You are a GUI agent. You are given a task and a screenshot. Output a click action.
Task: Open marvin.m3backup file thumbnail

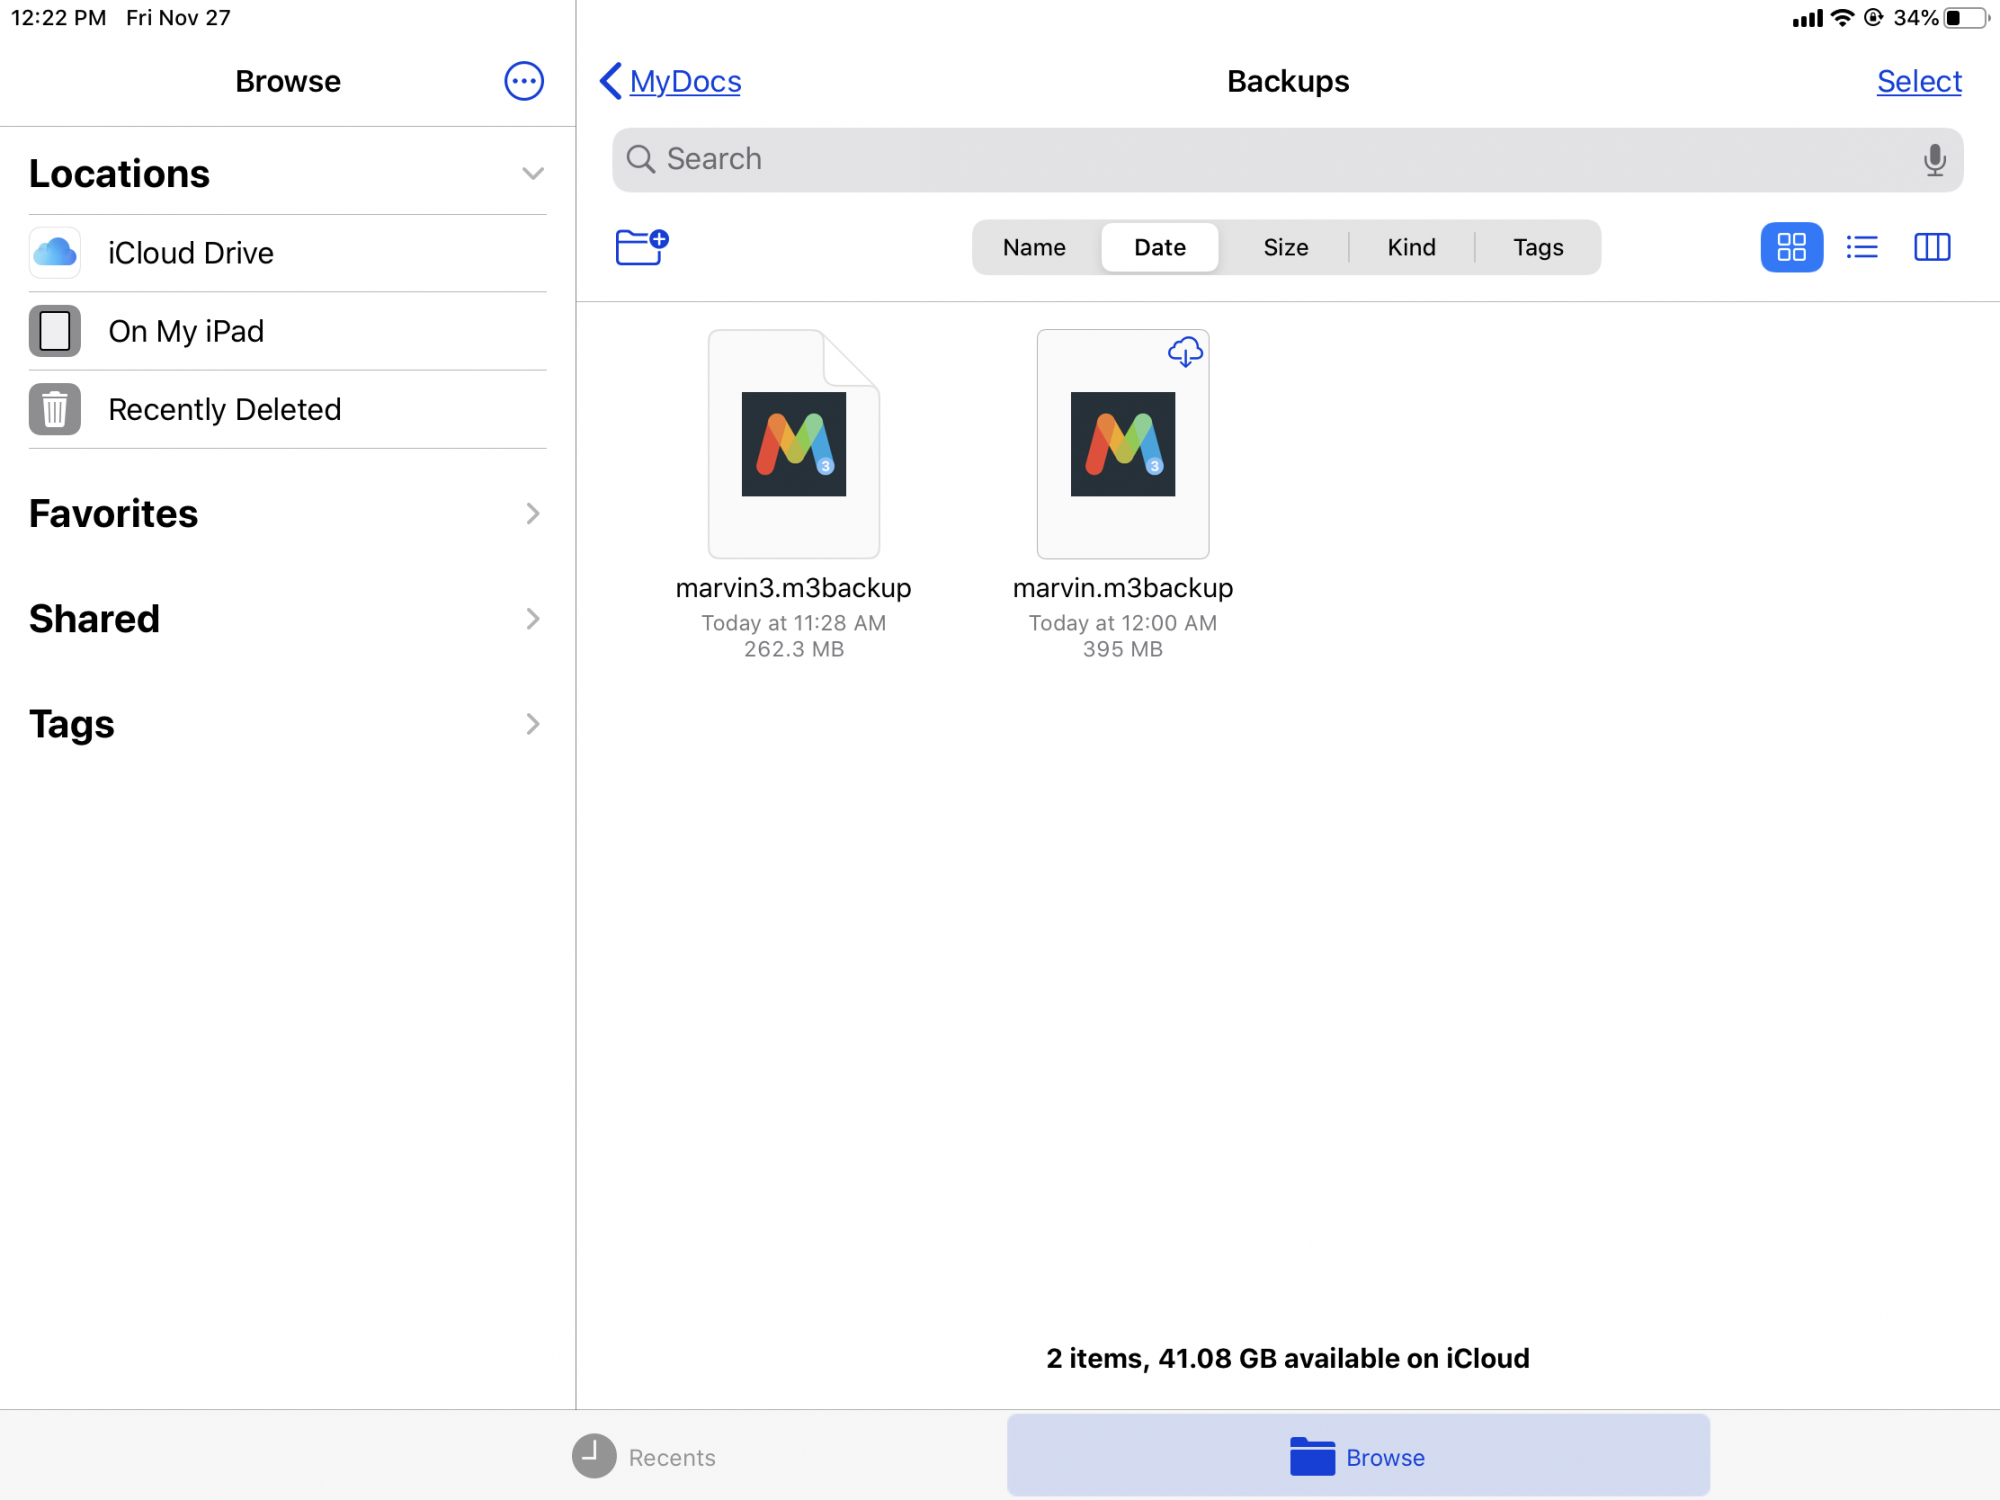(1123, 444)
